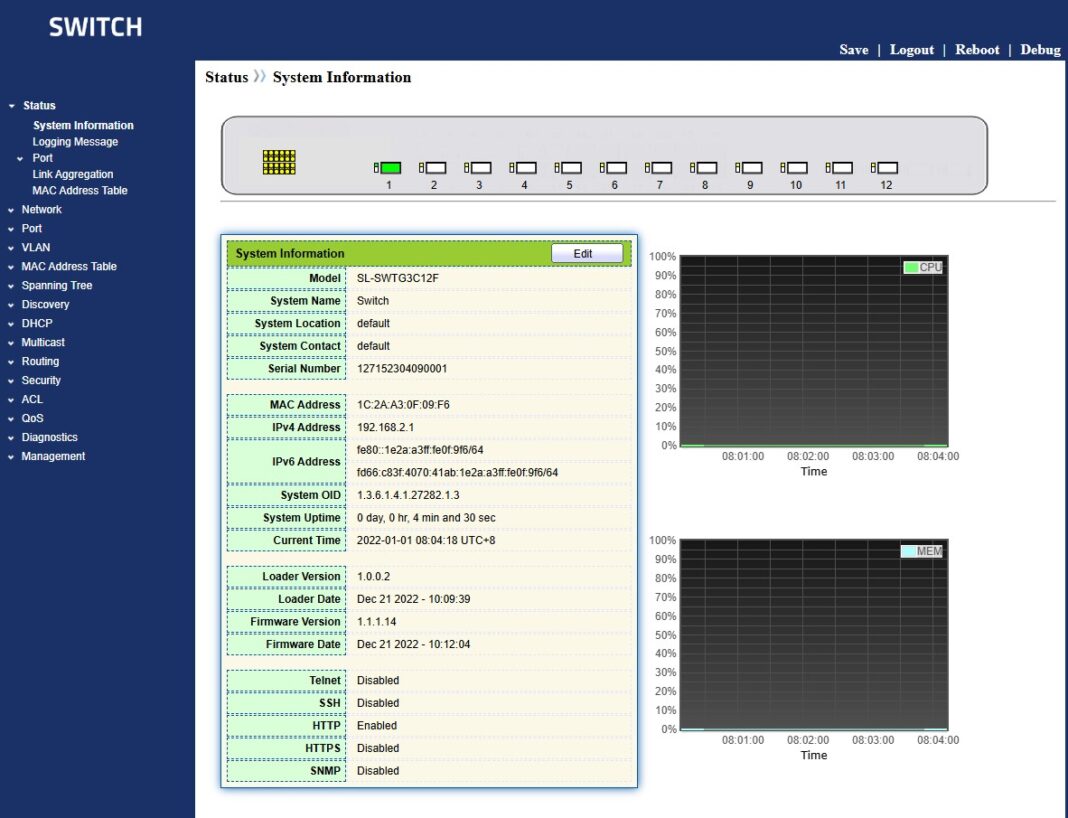Click the SWITCH logo
The width and height of the screenshot is (1068, 818).
coord(95,27)
